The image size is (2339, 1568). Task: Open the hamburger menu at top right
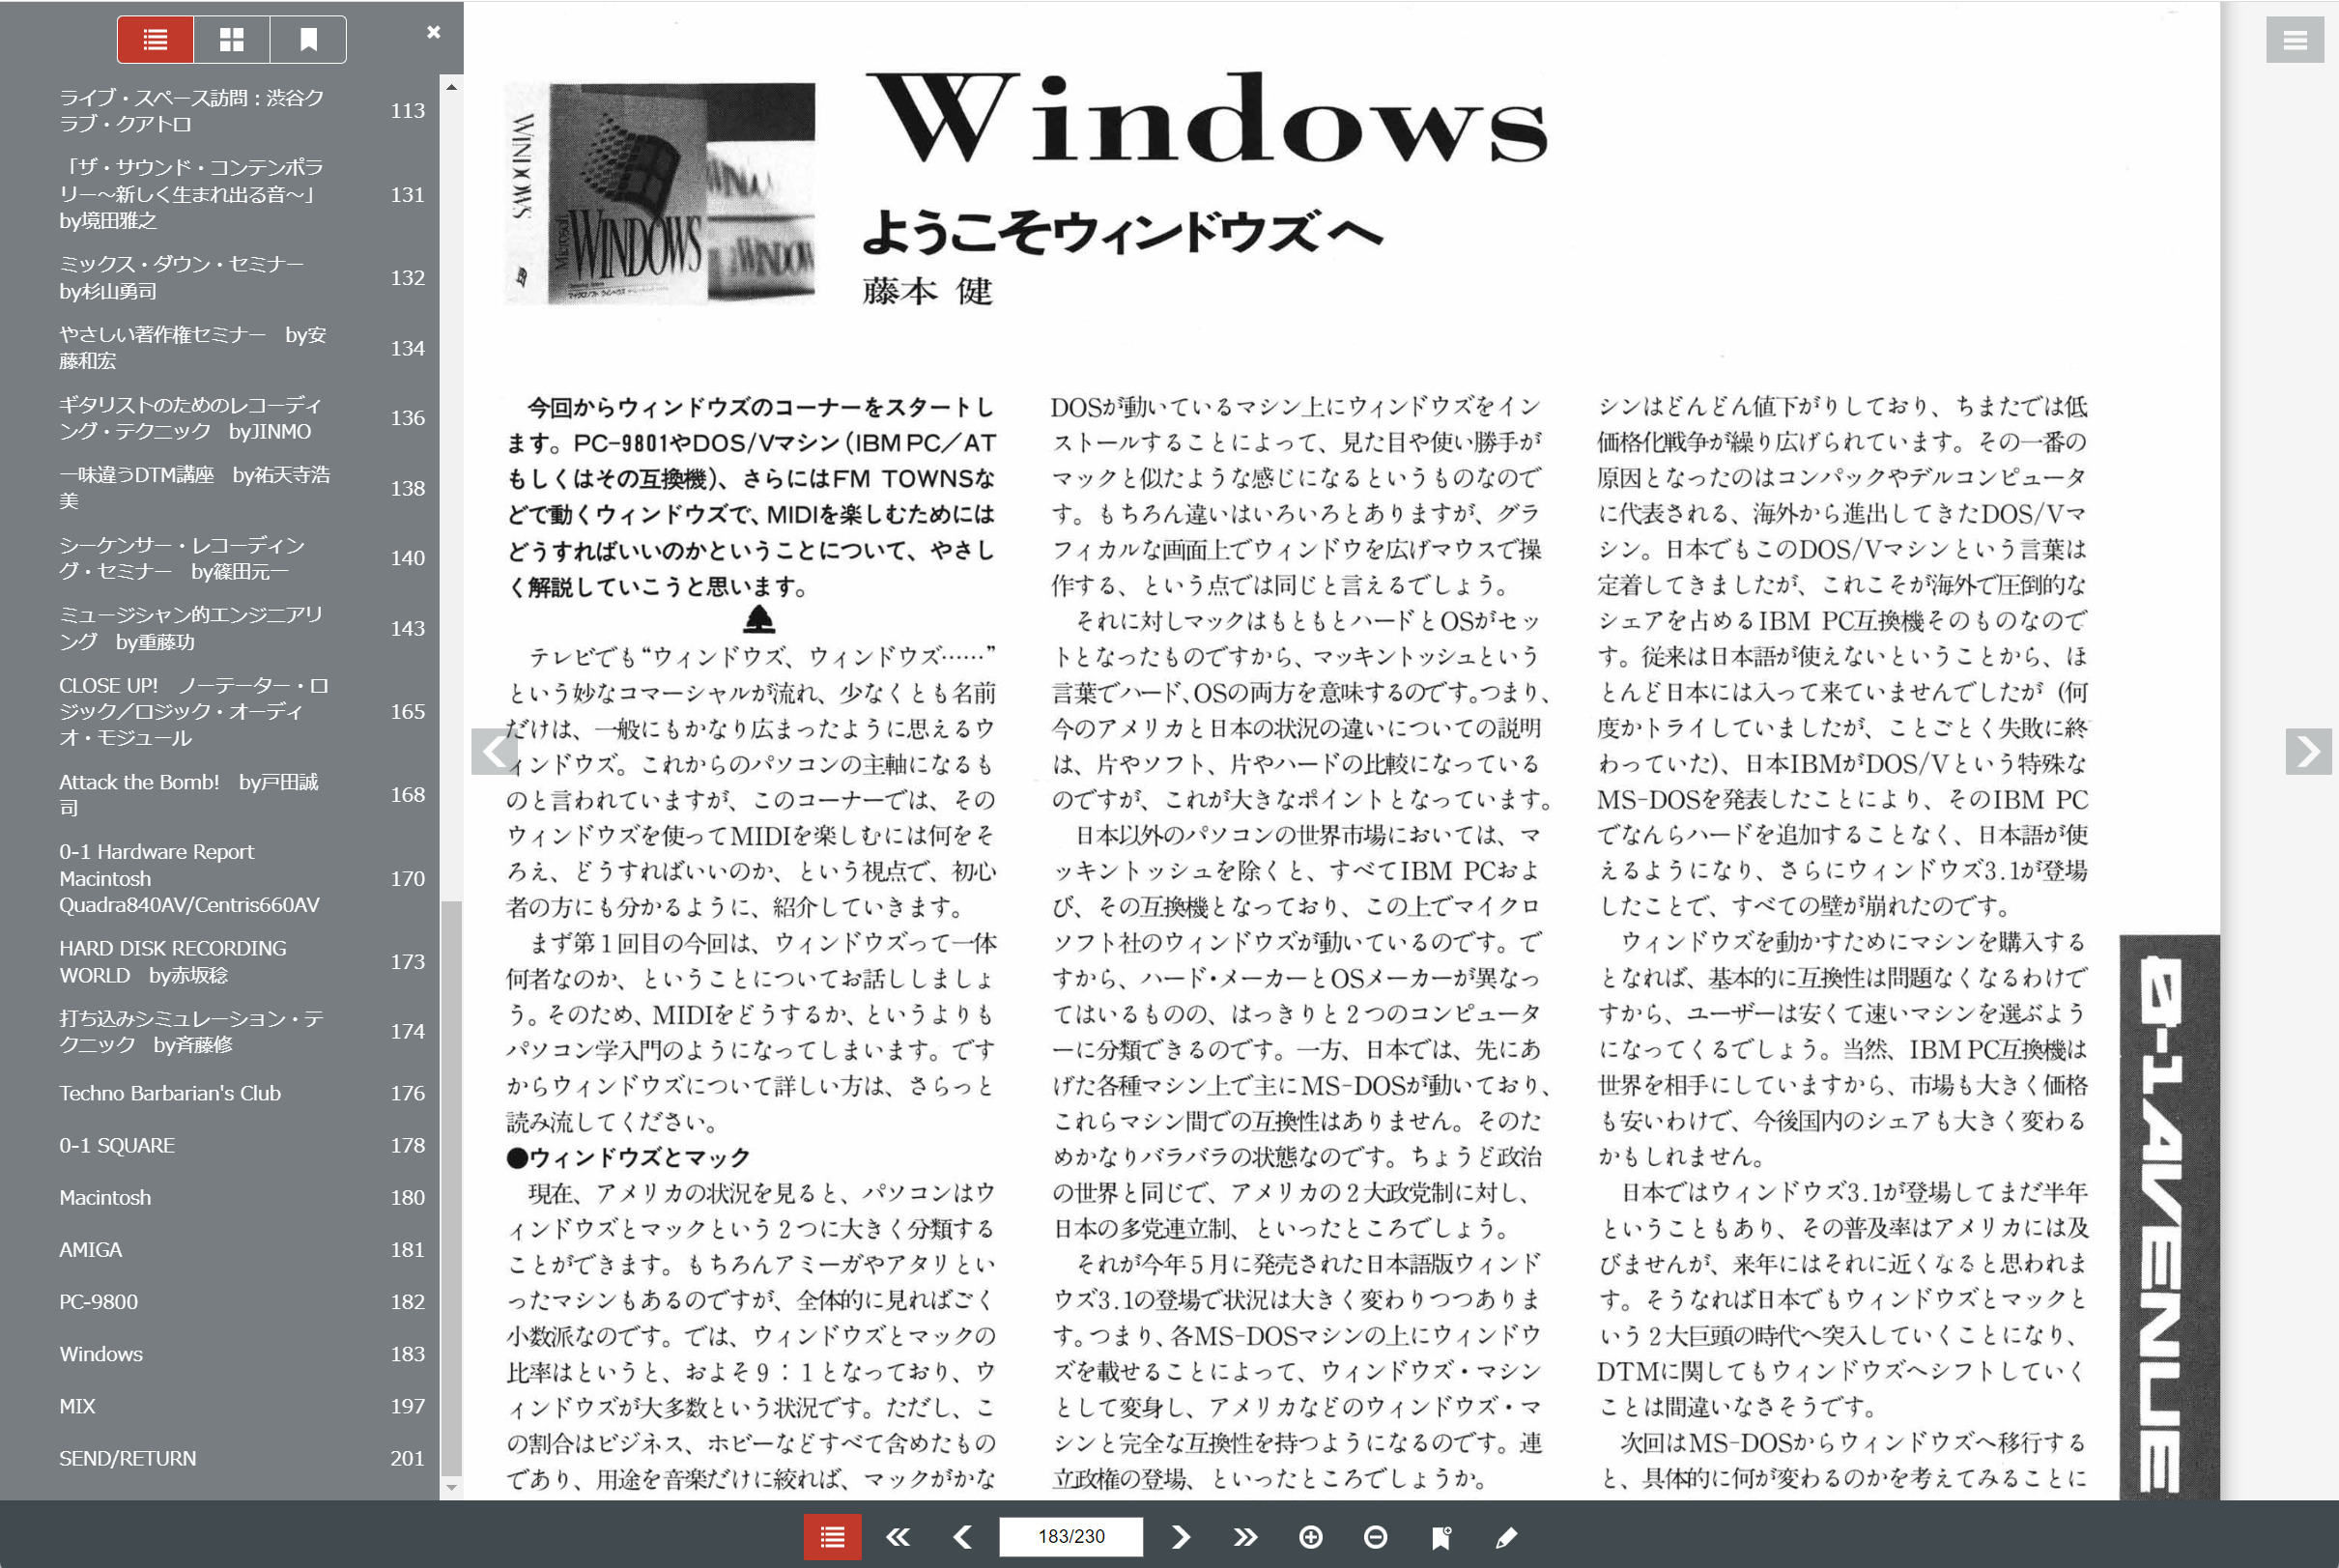coord(2294,40)
